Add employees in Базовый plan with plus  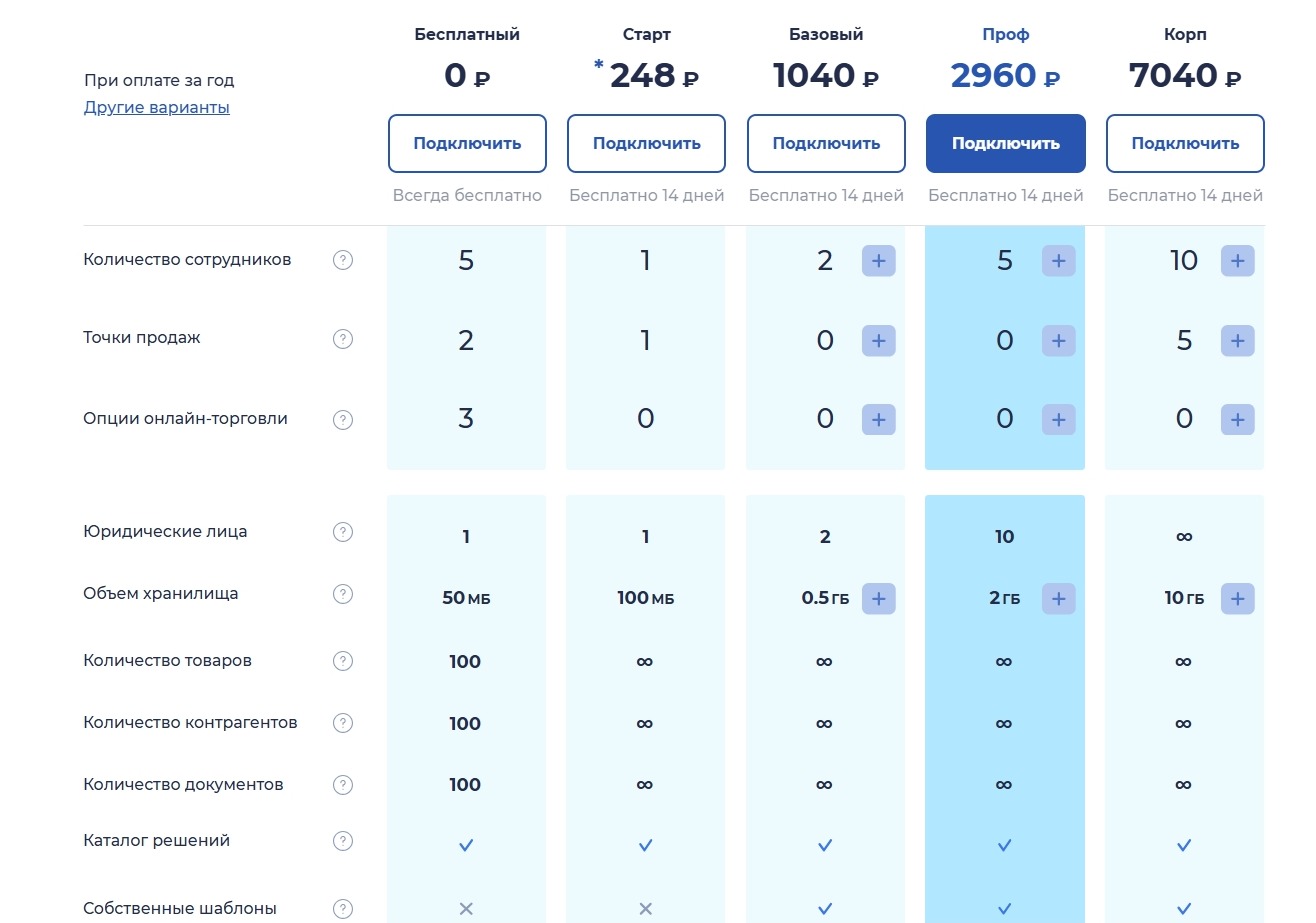tap(879, 261)
